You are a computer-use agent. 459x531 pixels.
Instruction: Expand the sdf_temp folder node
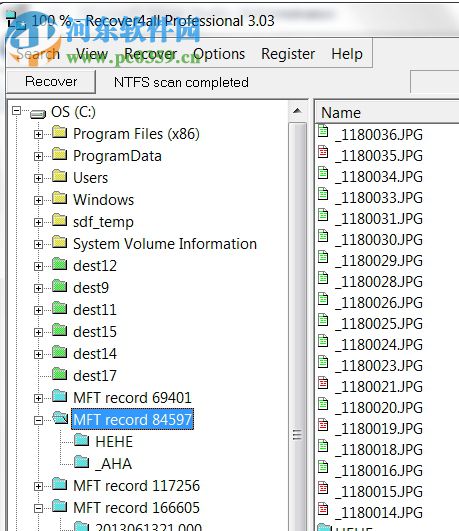pos(38,222)
